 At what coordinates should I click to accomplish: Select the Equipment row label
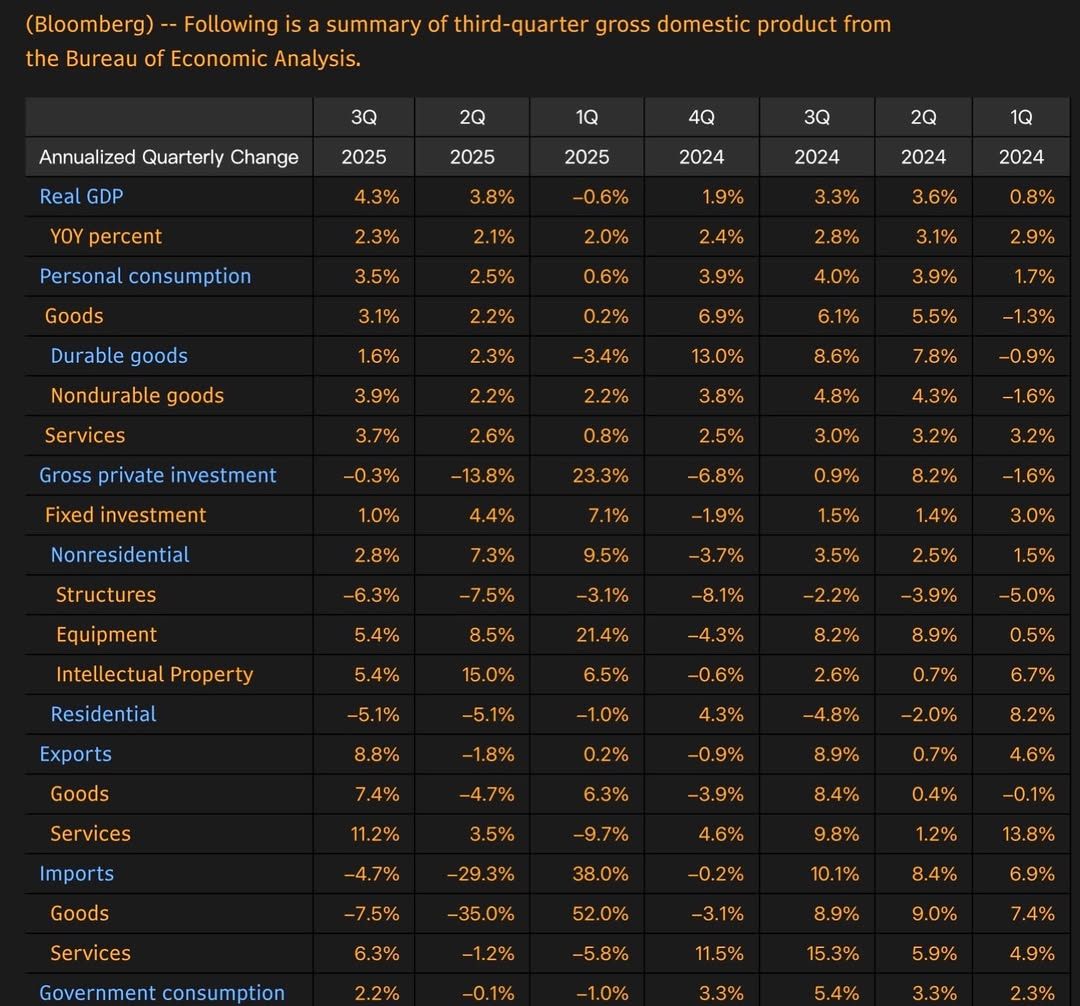click(107, 634)
